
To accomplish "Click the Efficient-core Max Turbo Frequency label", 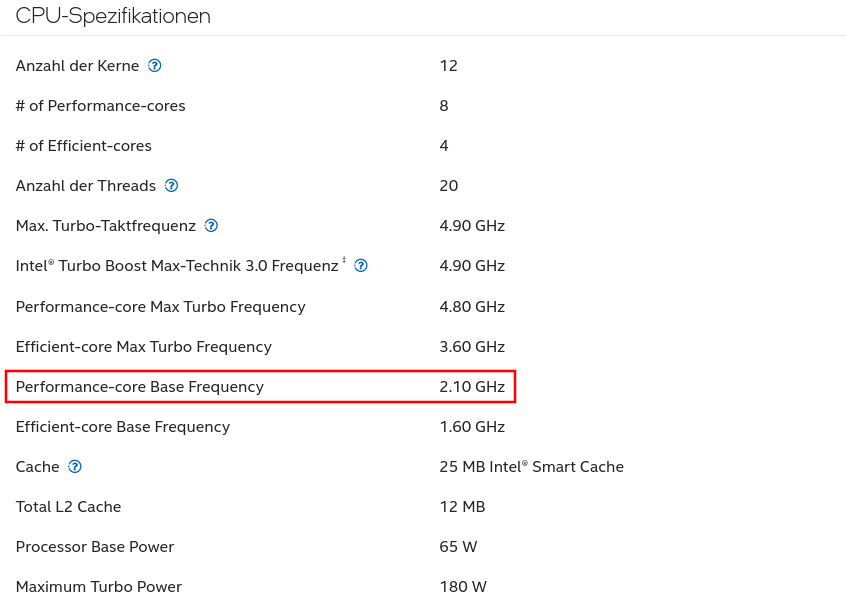I will pos(144,347).
